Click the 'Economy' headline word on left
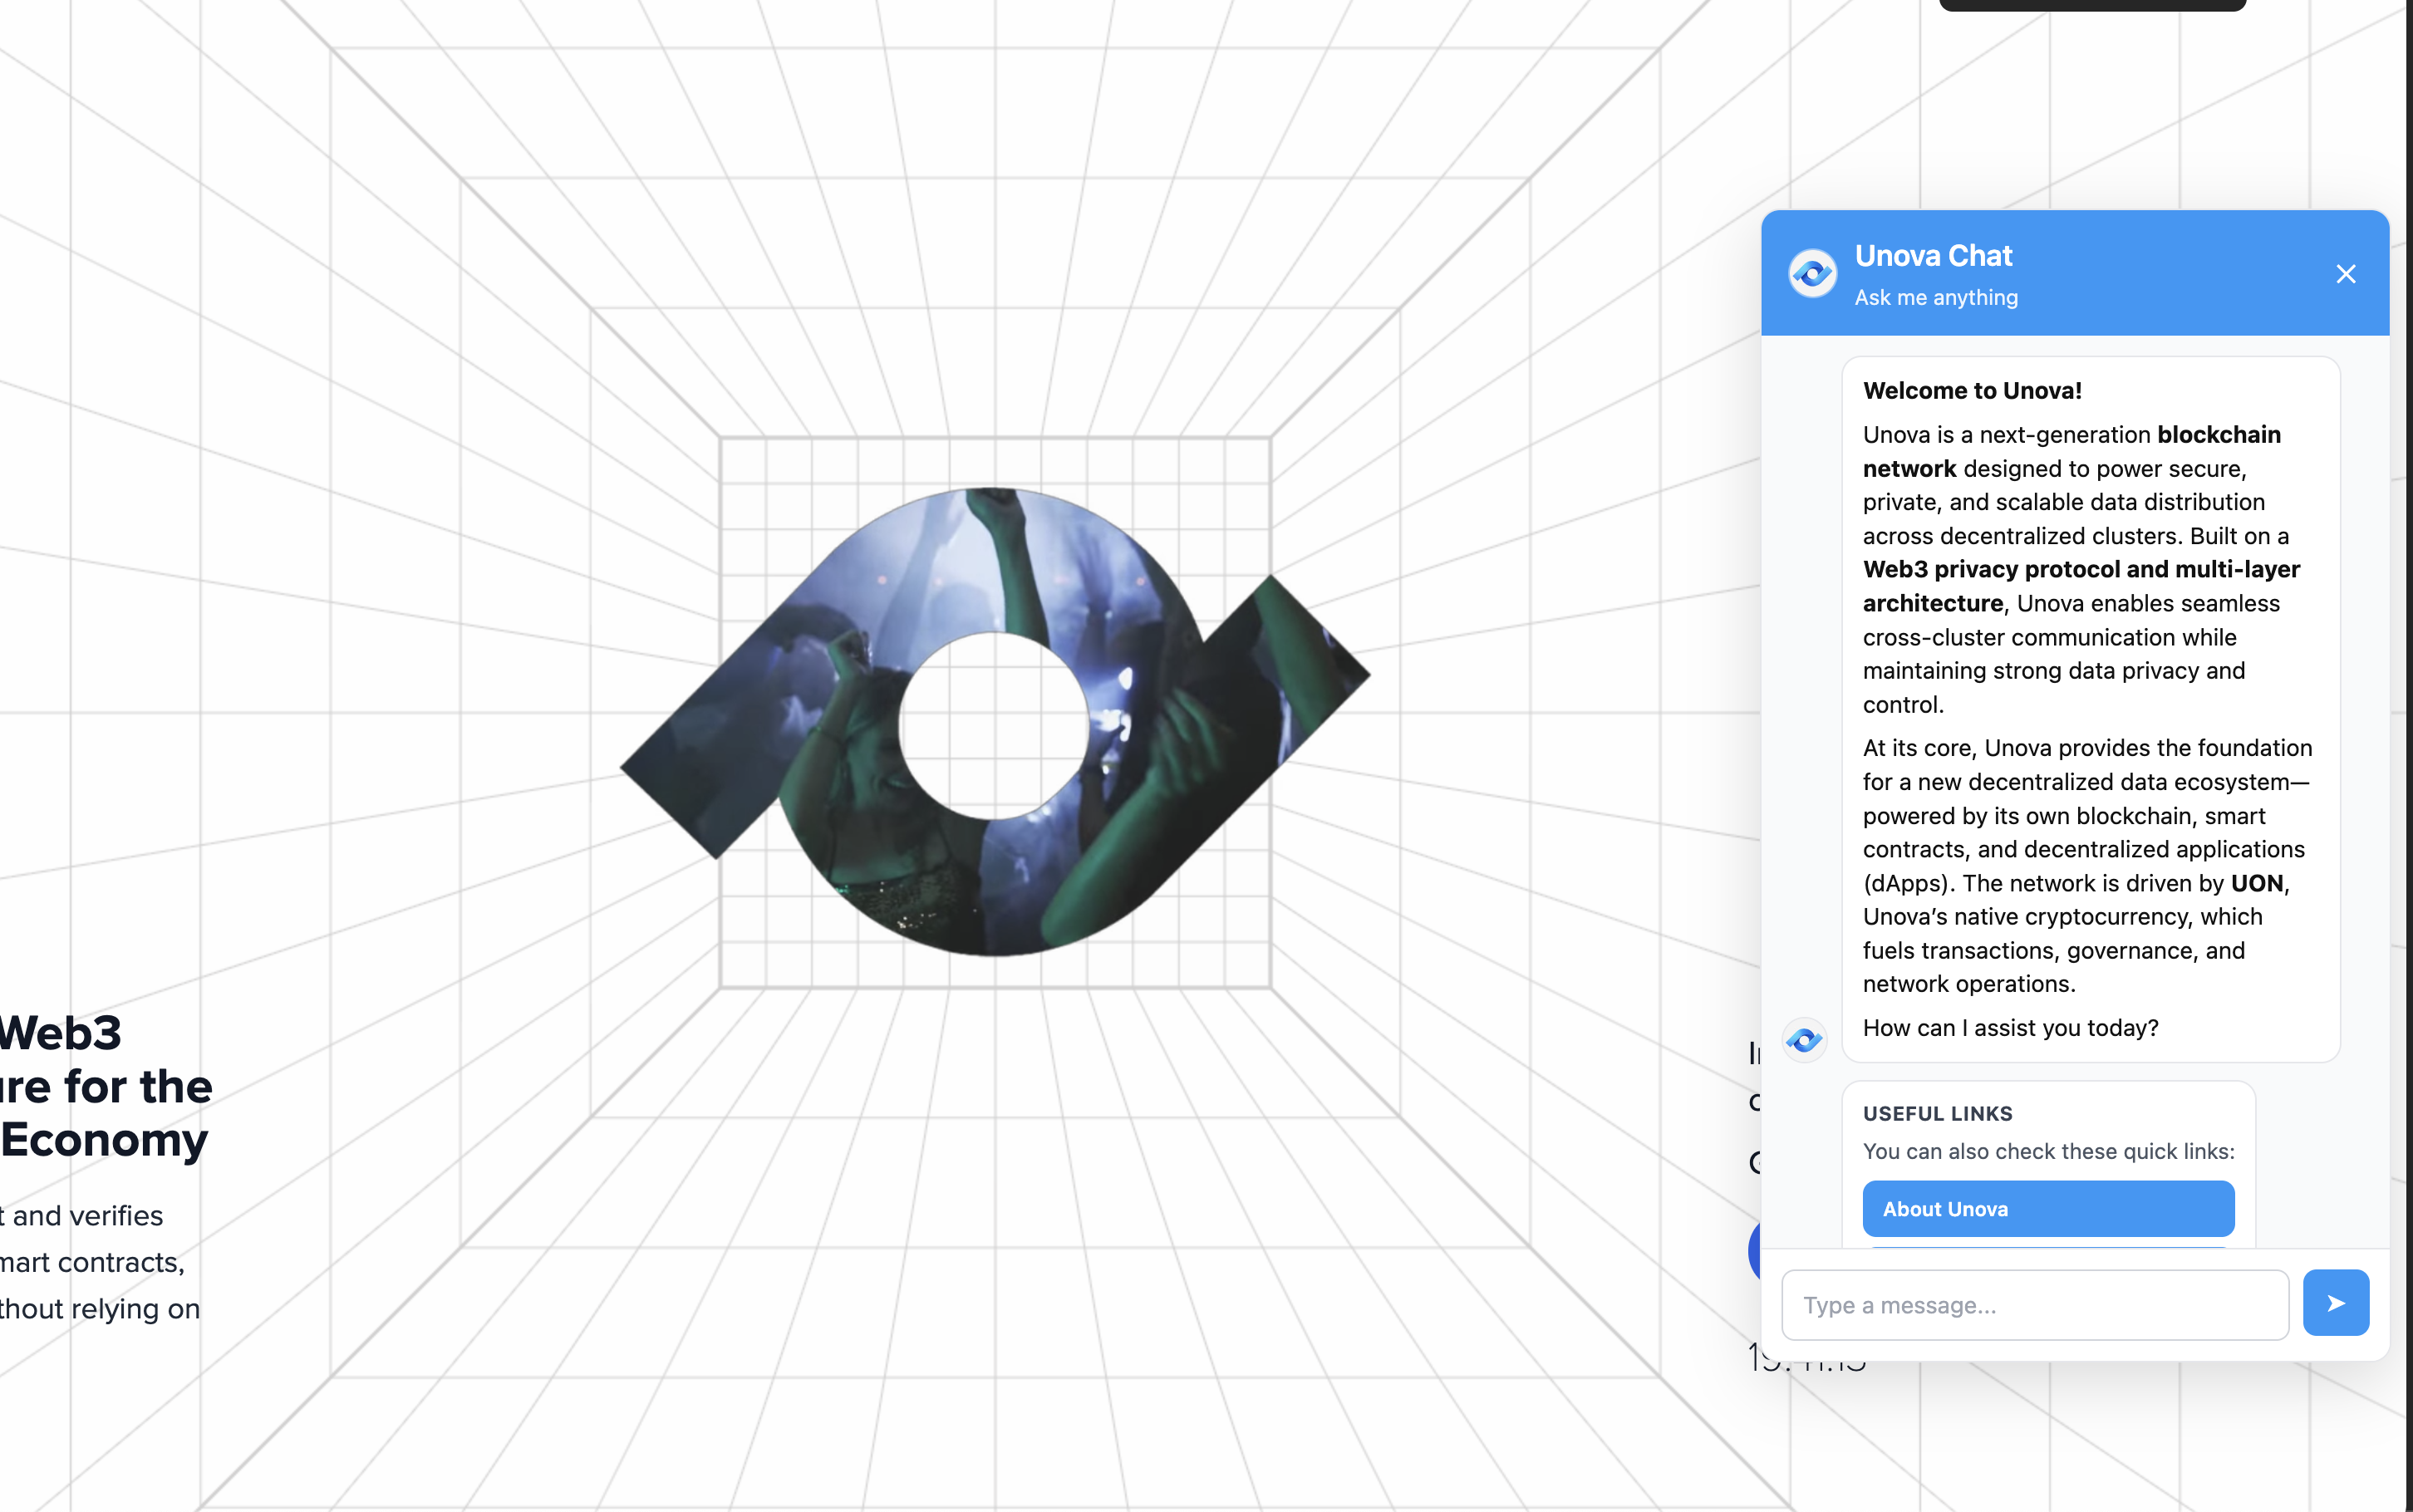2413x1512 pixels. tap(105, 1140)
